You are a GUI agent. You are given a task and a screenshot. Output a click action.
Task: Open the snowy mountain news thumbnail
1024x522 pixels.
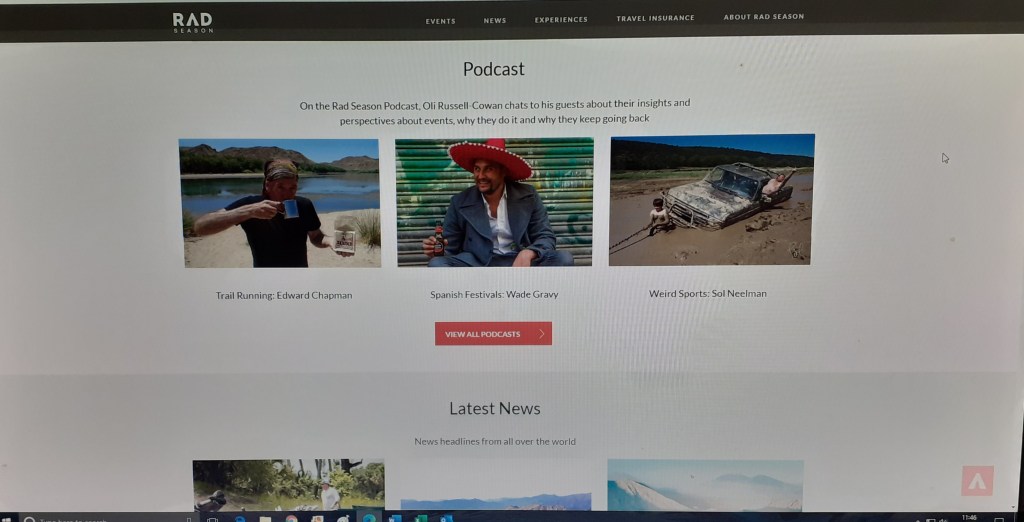(705, 485)
